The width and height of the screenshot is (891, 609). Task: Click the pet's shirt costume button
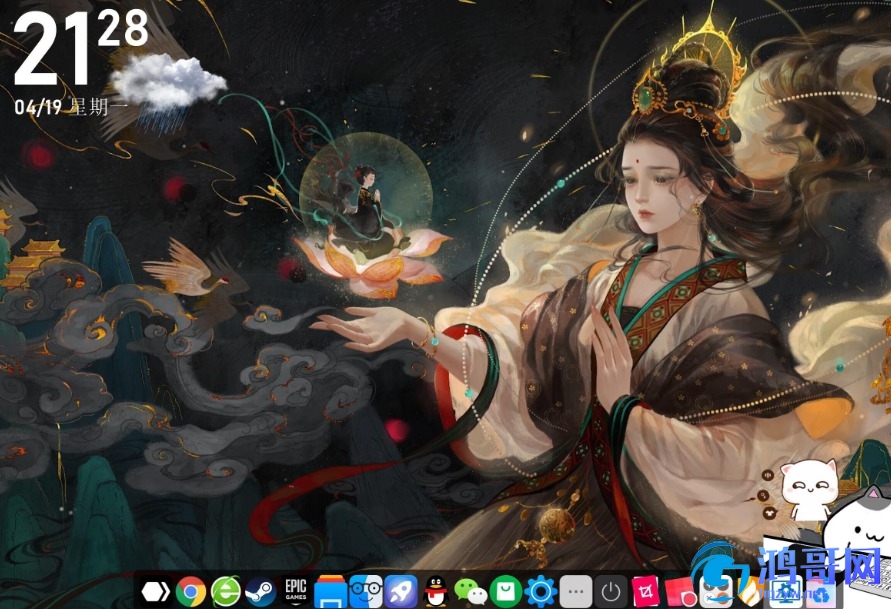(770, 514)
